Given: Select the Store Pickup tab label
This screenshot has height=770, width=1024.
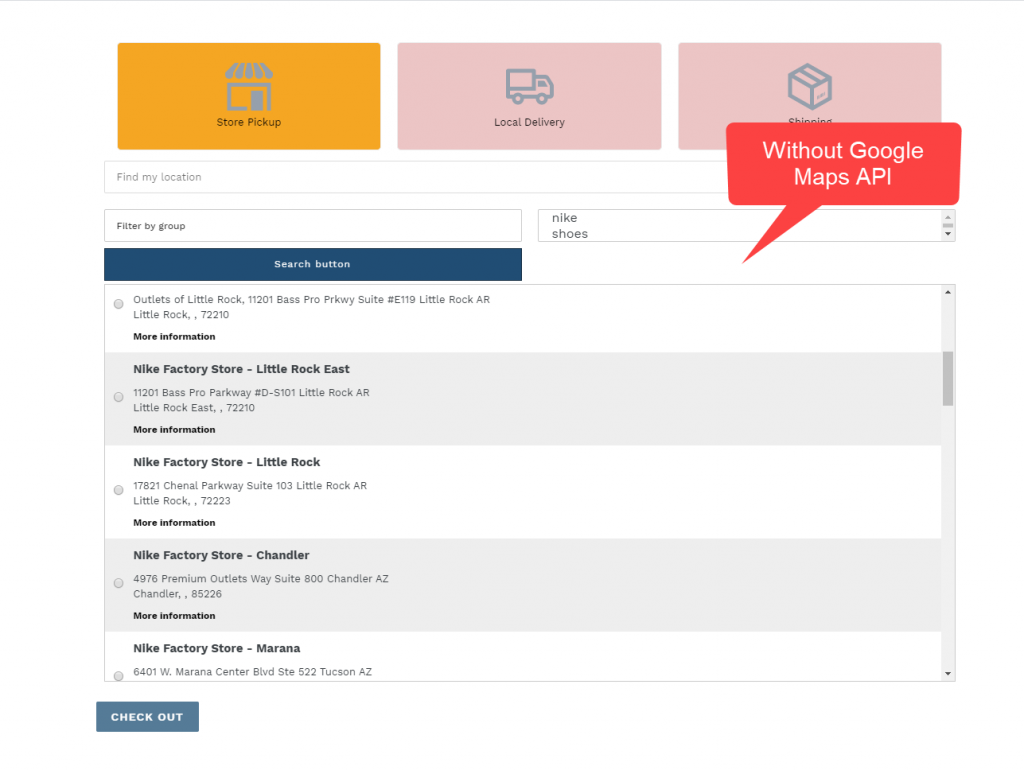Looking at the screenshot, I should coord(249,122).
